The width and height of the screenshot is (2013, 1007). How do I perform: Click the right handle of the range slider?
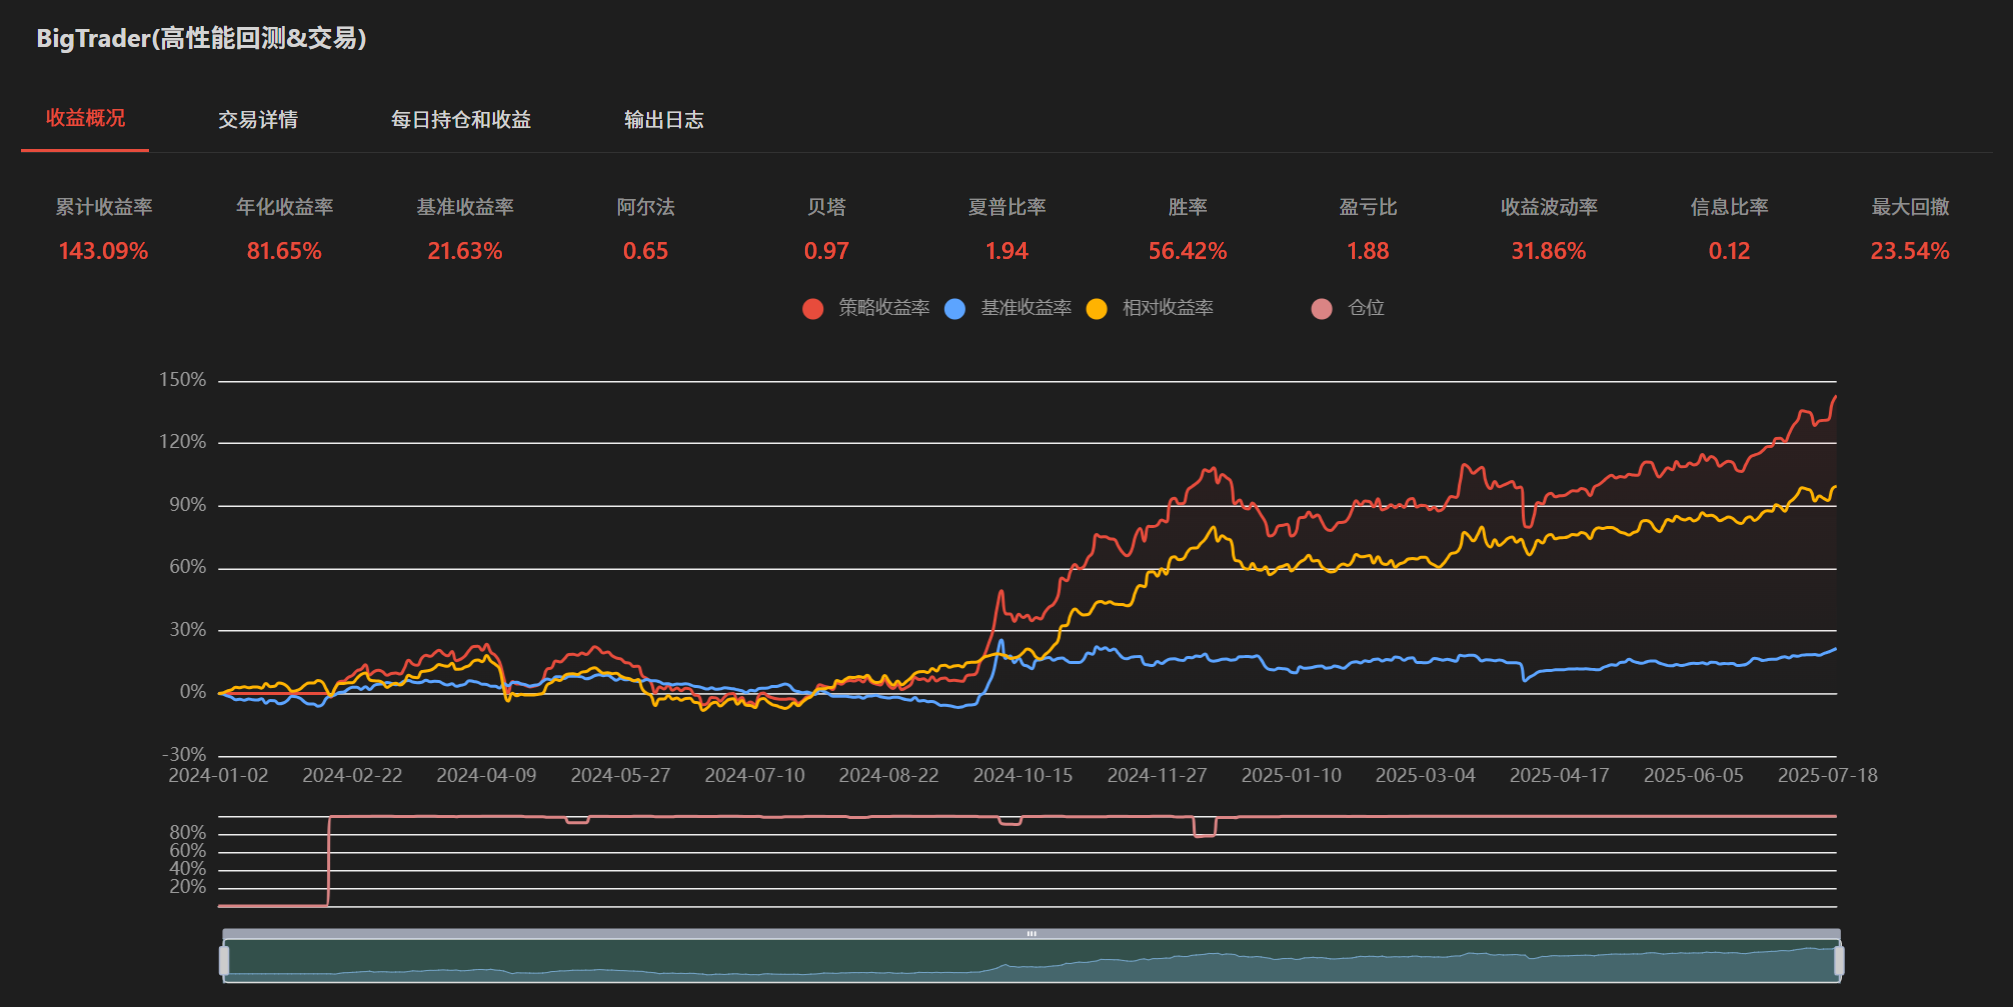pyautogui.click(x=1838, y=961)
